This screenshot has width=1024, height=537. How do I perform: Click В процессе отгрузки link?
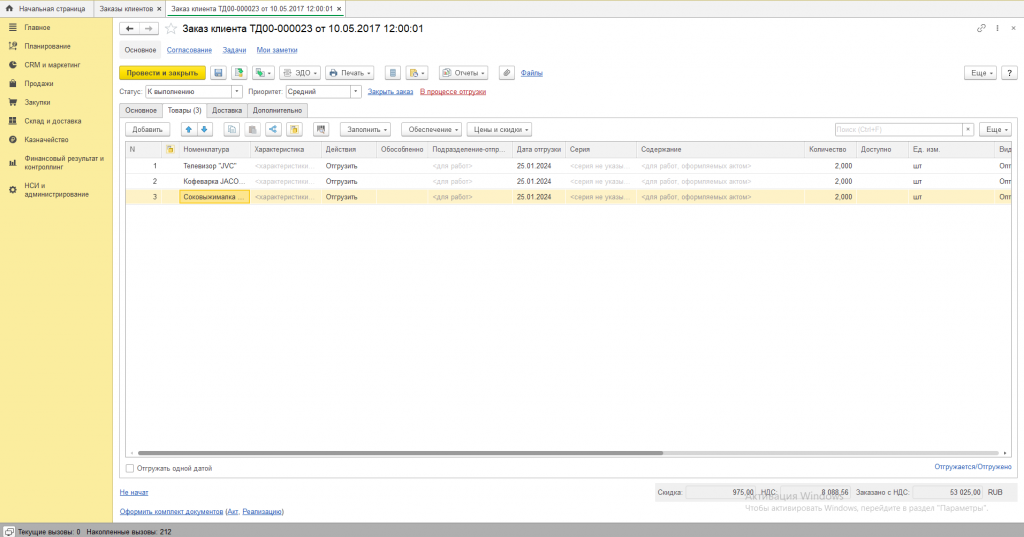coord(453,91)
